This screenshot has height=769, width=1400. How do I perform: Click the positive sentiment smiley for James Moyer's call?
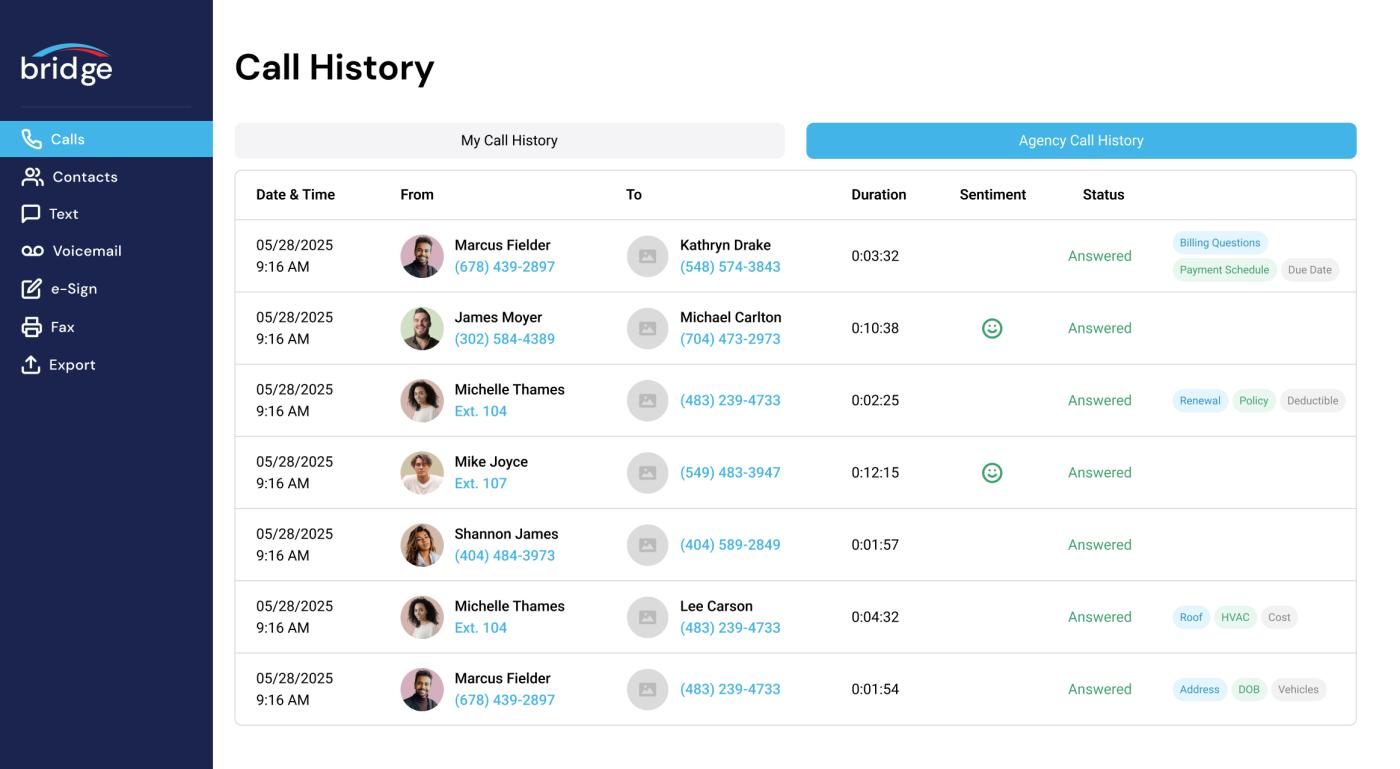point(992,328)
